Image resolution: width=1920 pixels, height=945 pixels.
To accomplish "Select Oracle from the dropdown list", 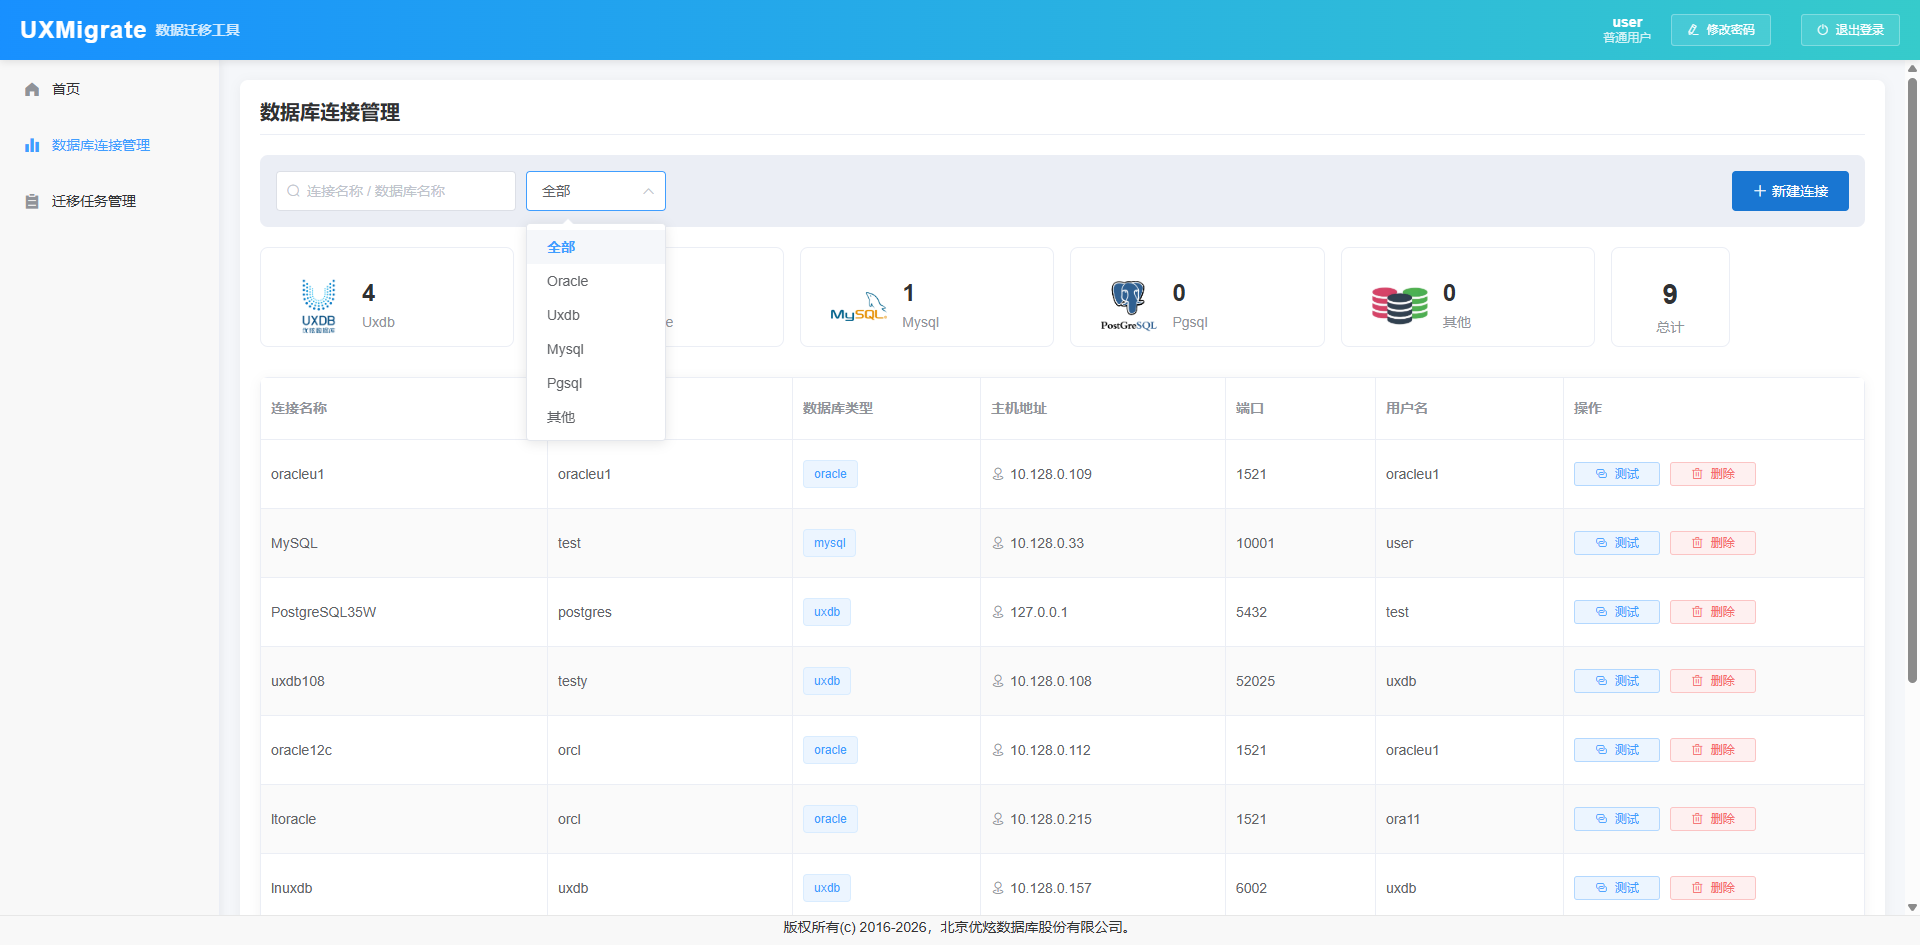I will 568,282.
